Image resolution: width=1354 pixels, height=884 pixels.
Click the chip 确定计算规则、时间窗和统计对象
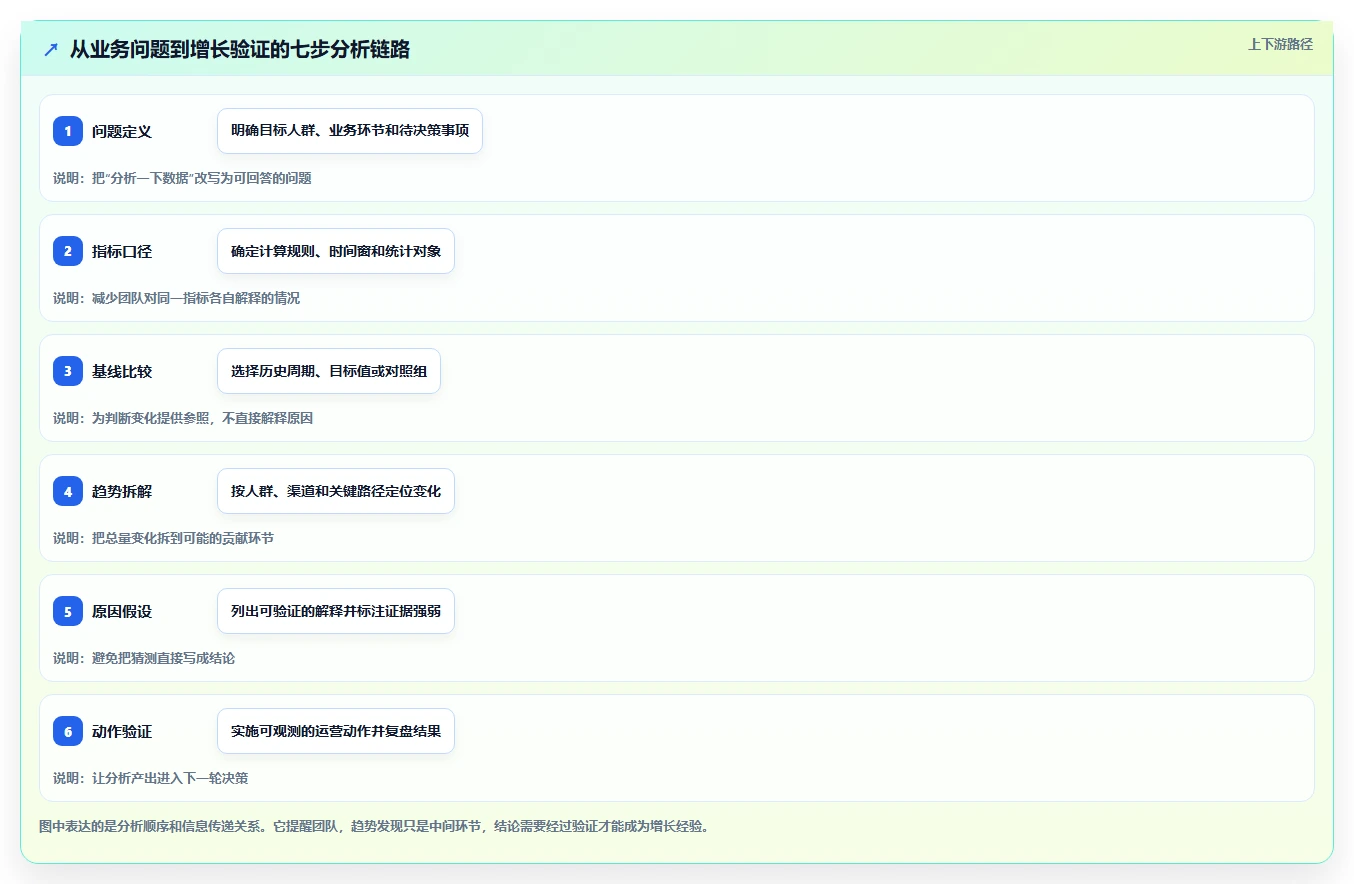click(336, 251)
